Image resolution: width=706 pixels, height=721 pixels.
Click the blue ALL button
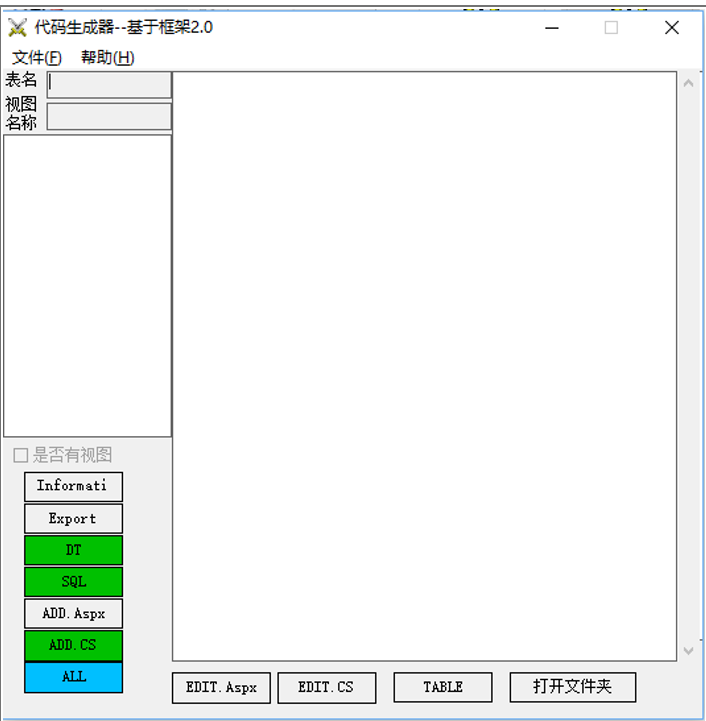coord(74,677)
